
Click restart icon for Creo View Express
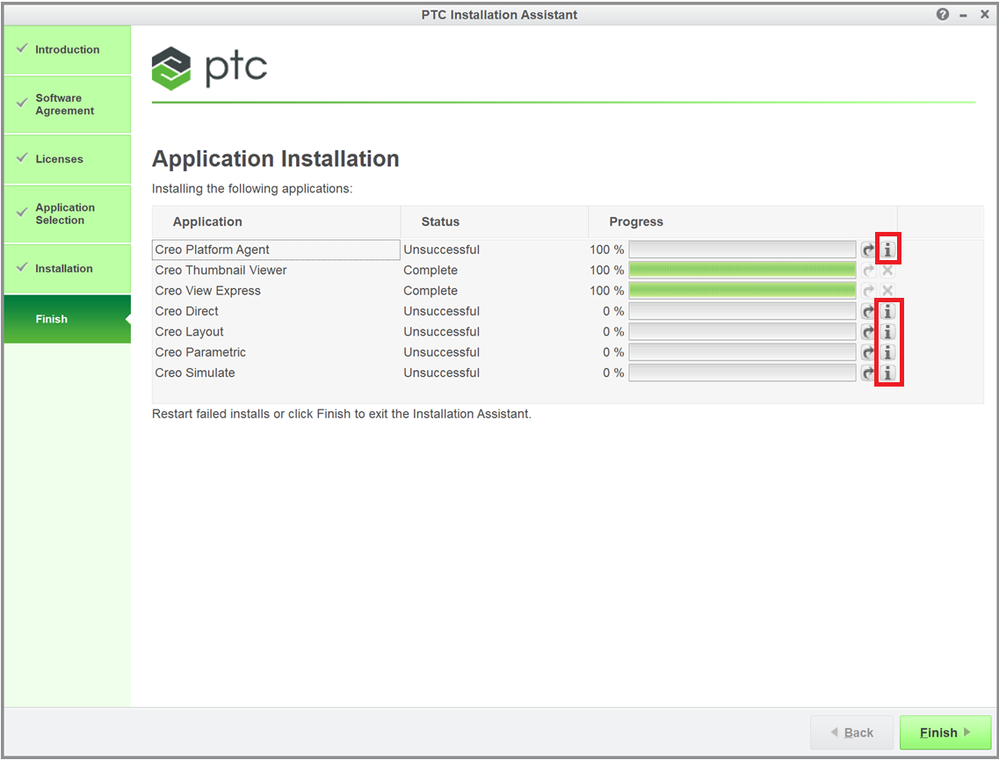868,290
